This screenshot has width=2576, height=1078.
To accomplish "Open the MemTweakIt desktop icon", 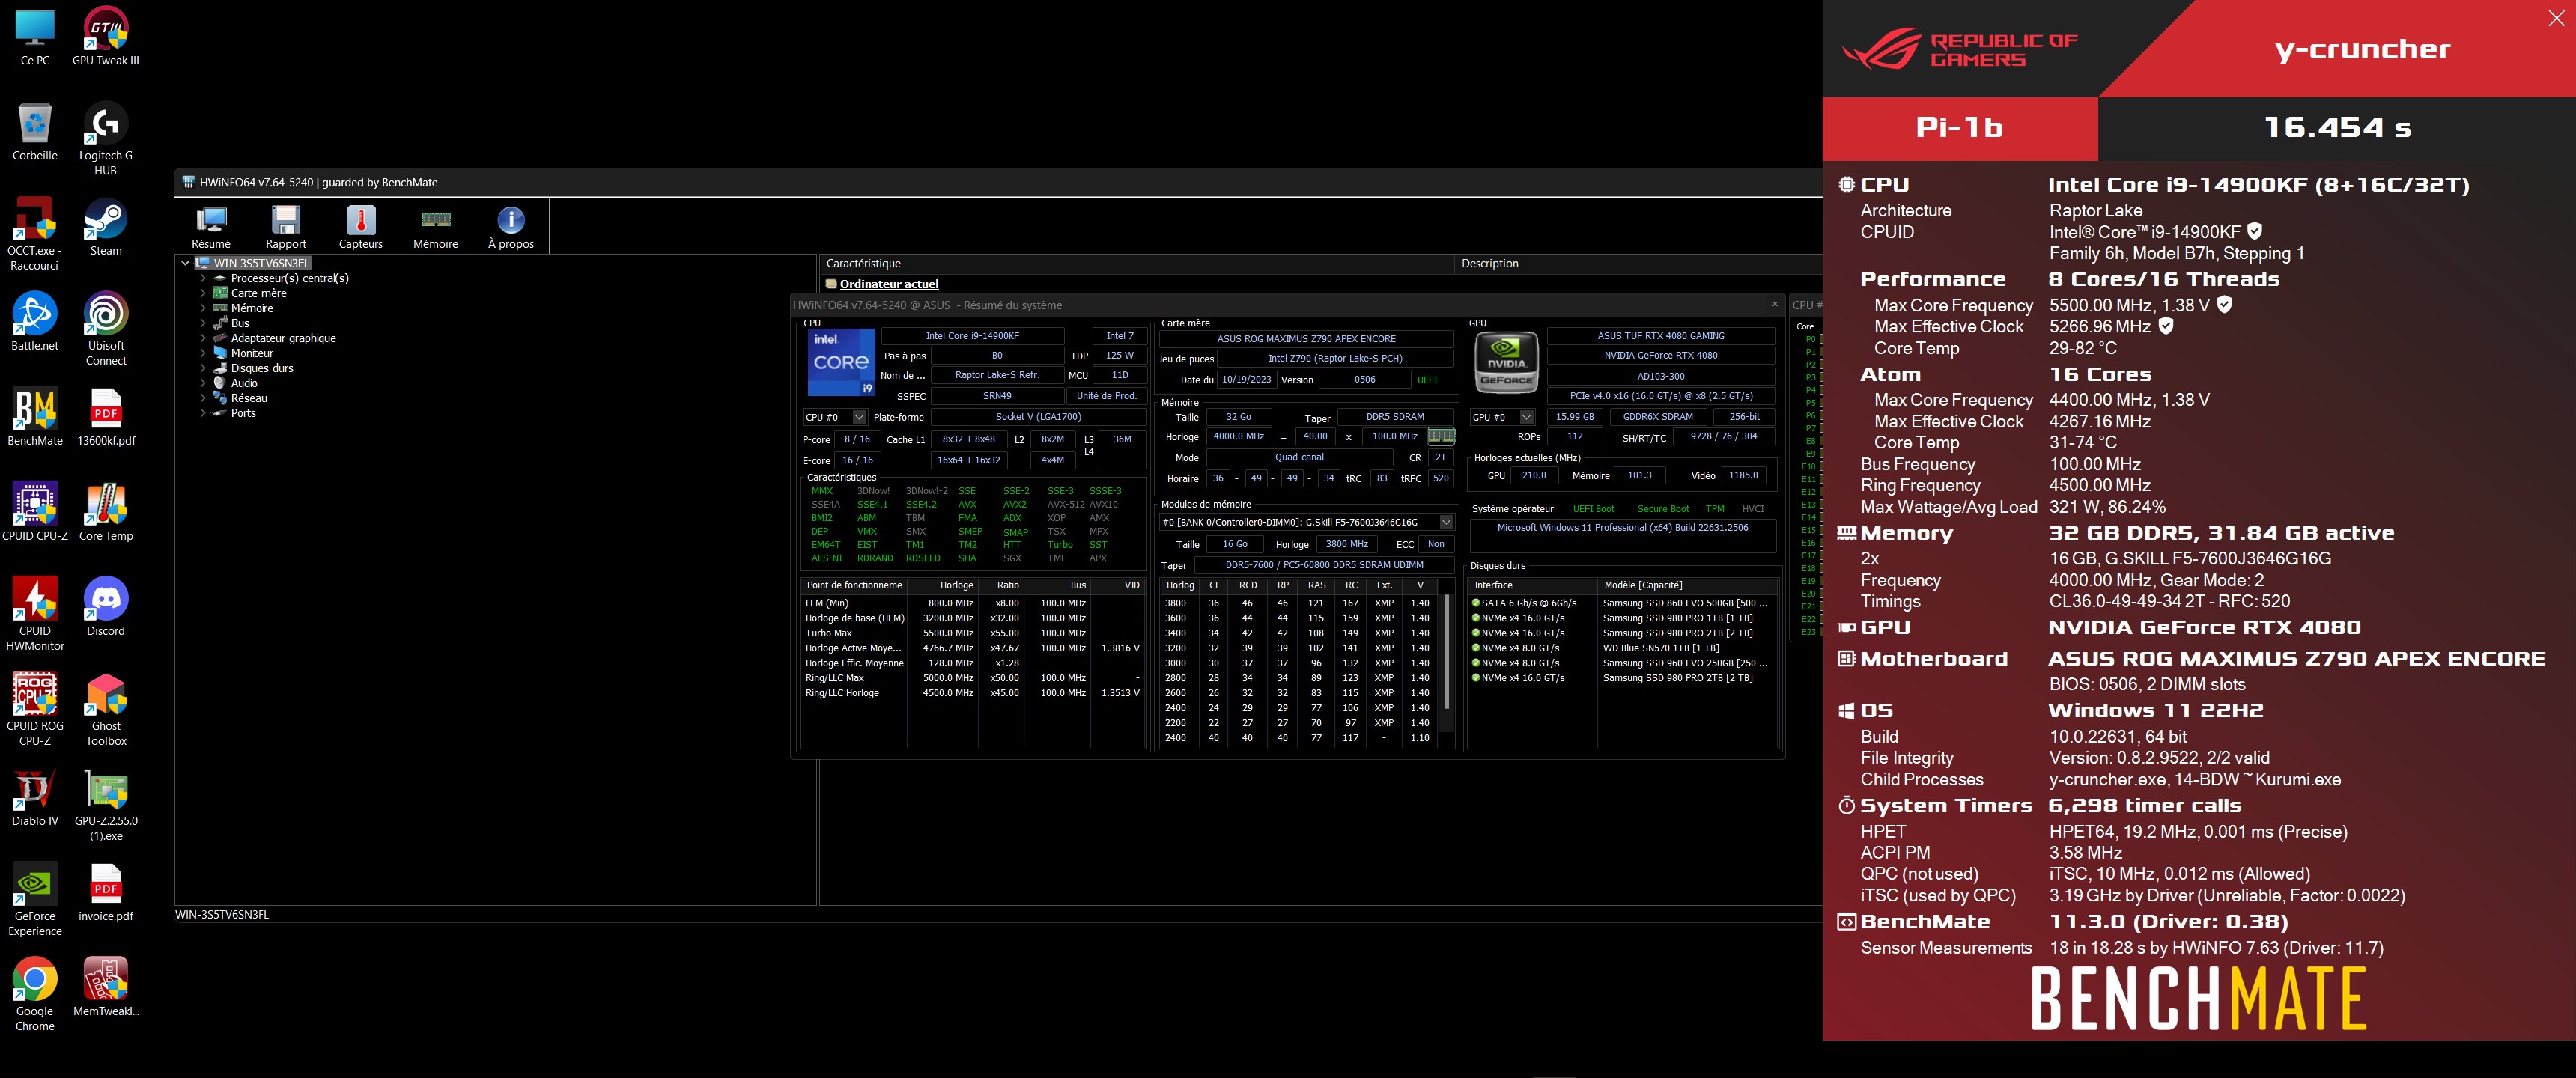I will click(x=106, y=987).
